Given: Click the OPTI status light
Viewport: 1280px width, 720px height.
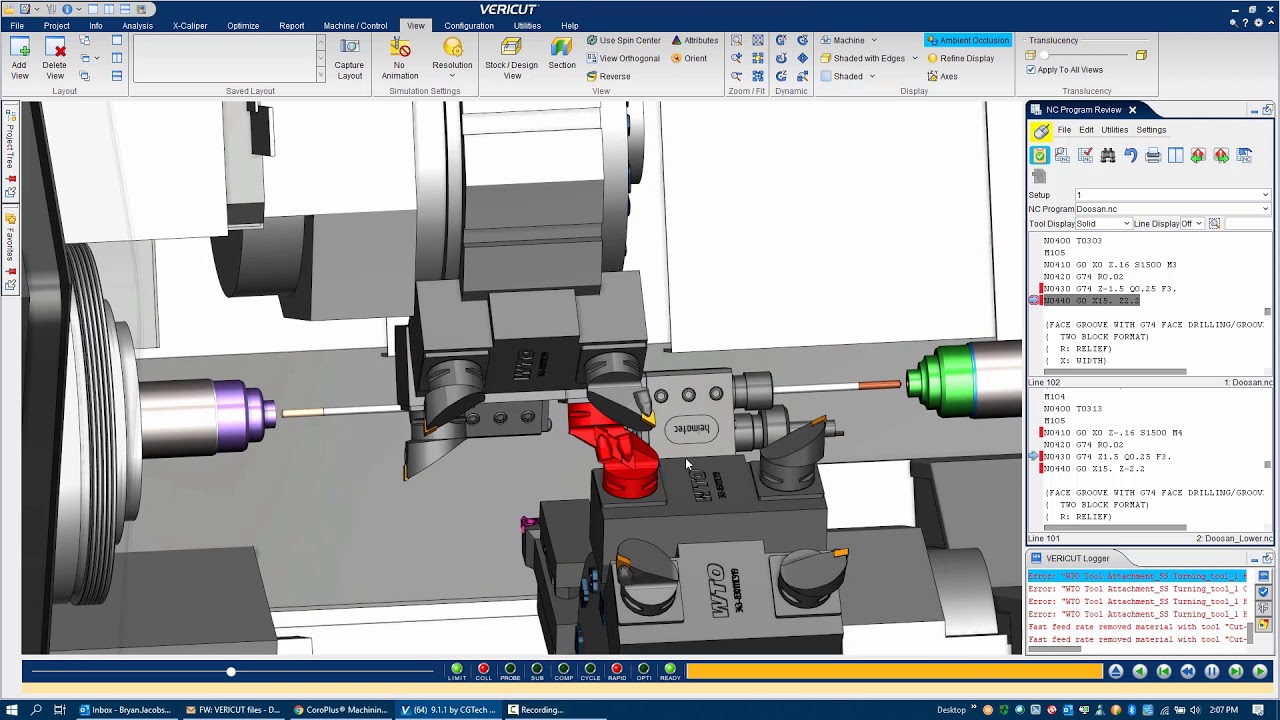Looking at the screenshot, I should (643, 669).
